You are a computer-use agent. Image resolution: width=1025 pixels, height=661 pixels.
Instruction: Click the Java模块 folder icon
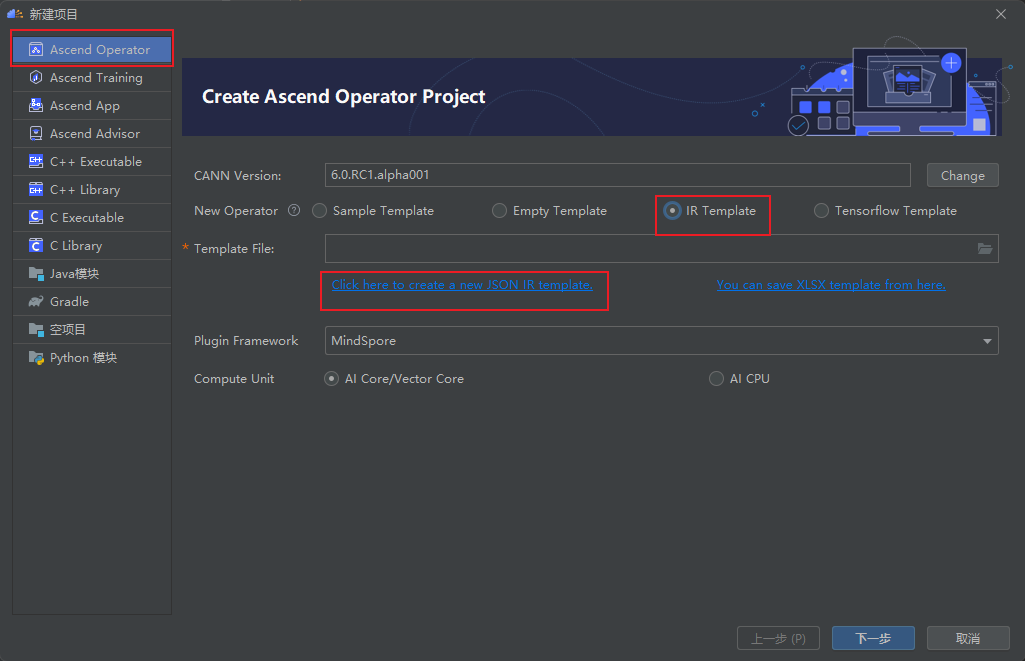tap(36, 273)
